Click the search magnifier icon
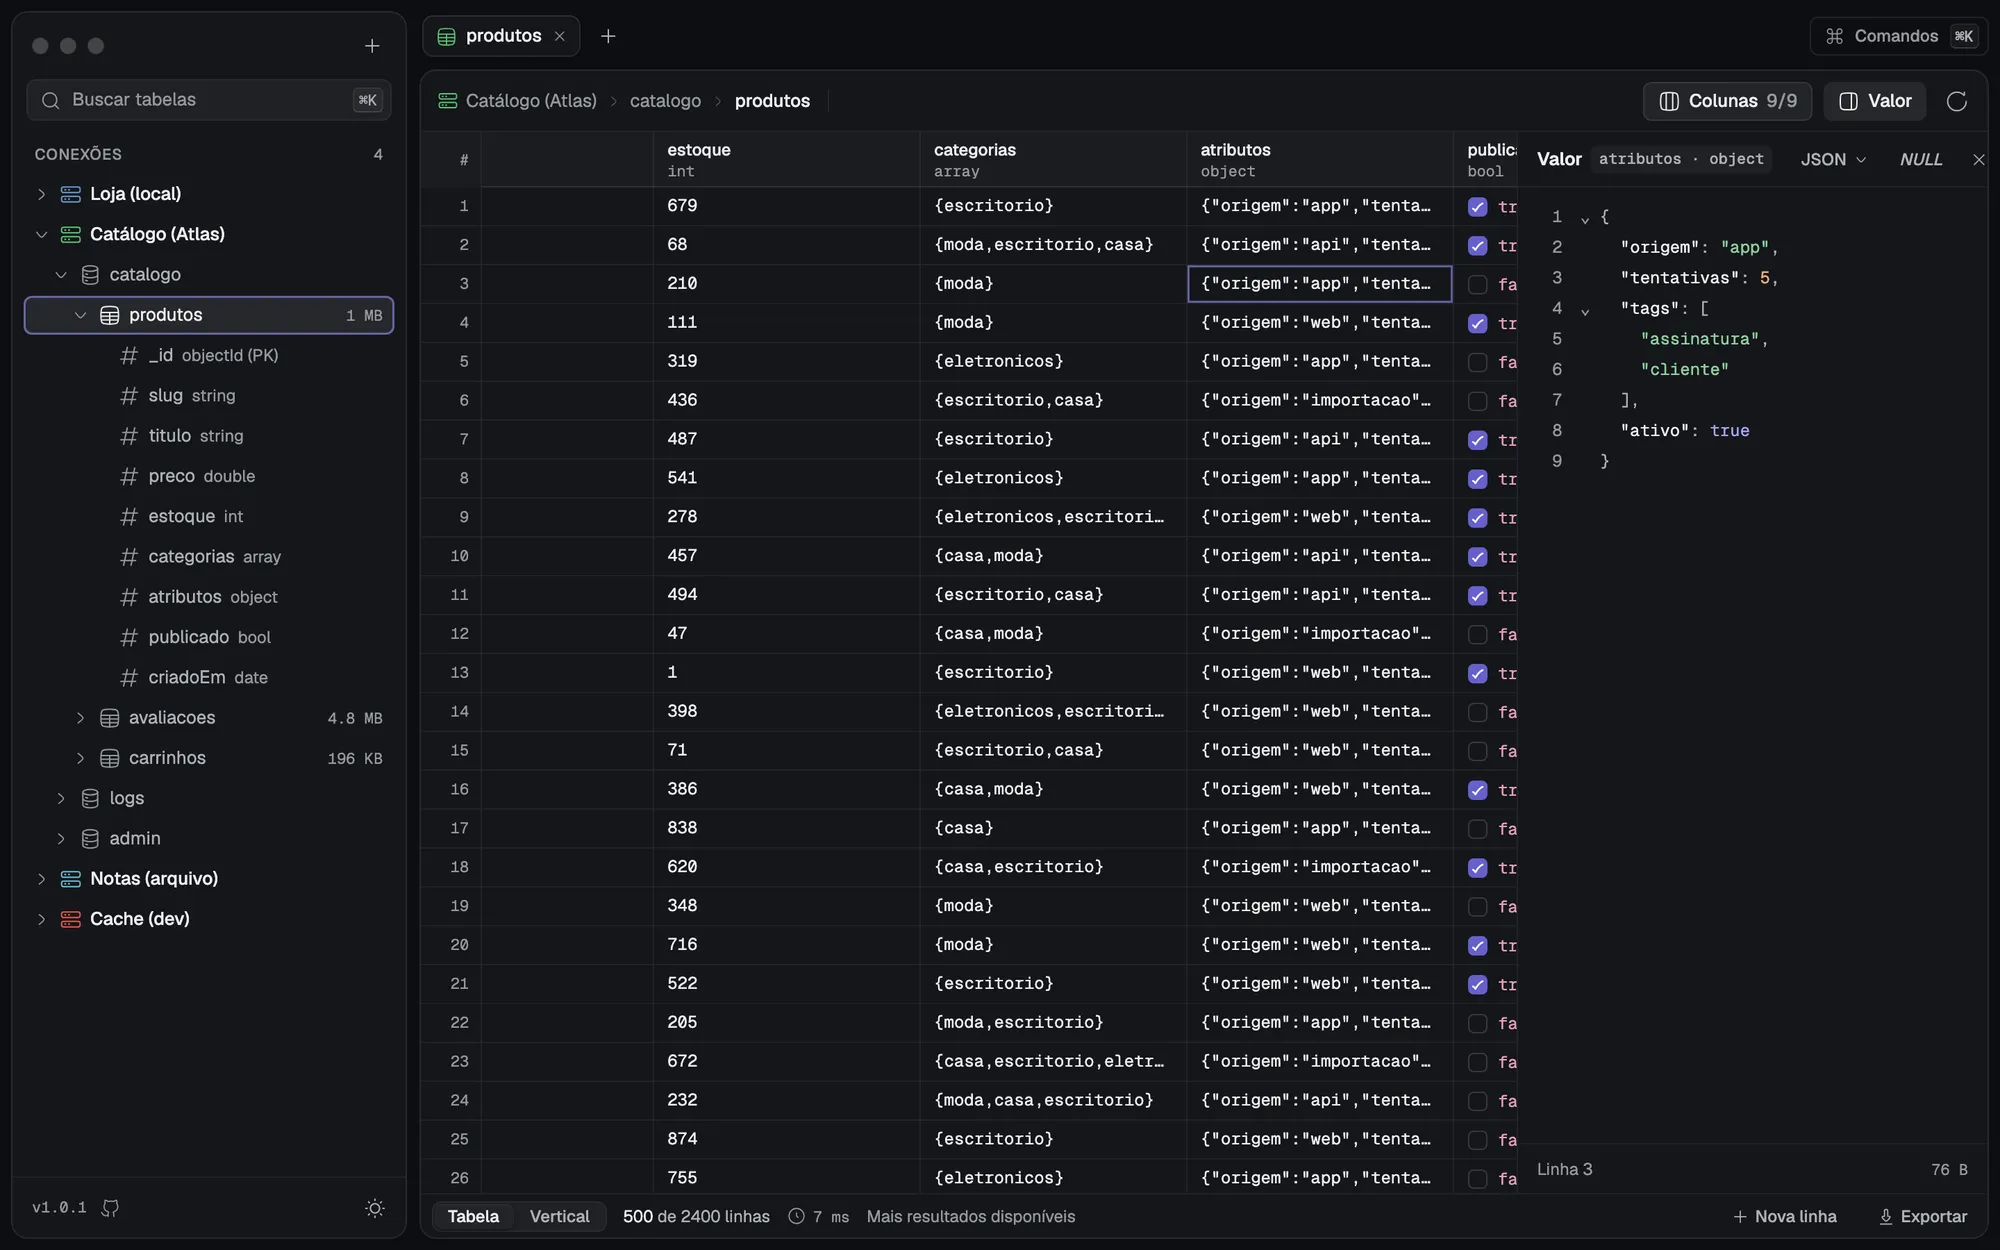 (x=51, y=100)
